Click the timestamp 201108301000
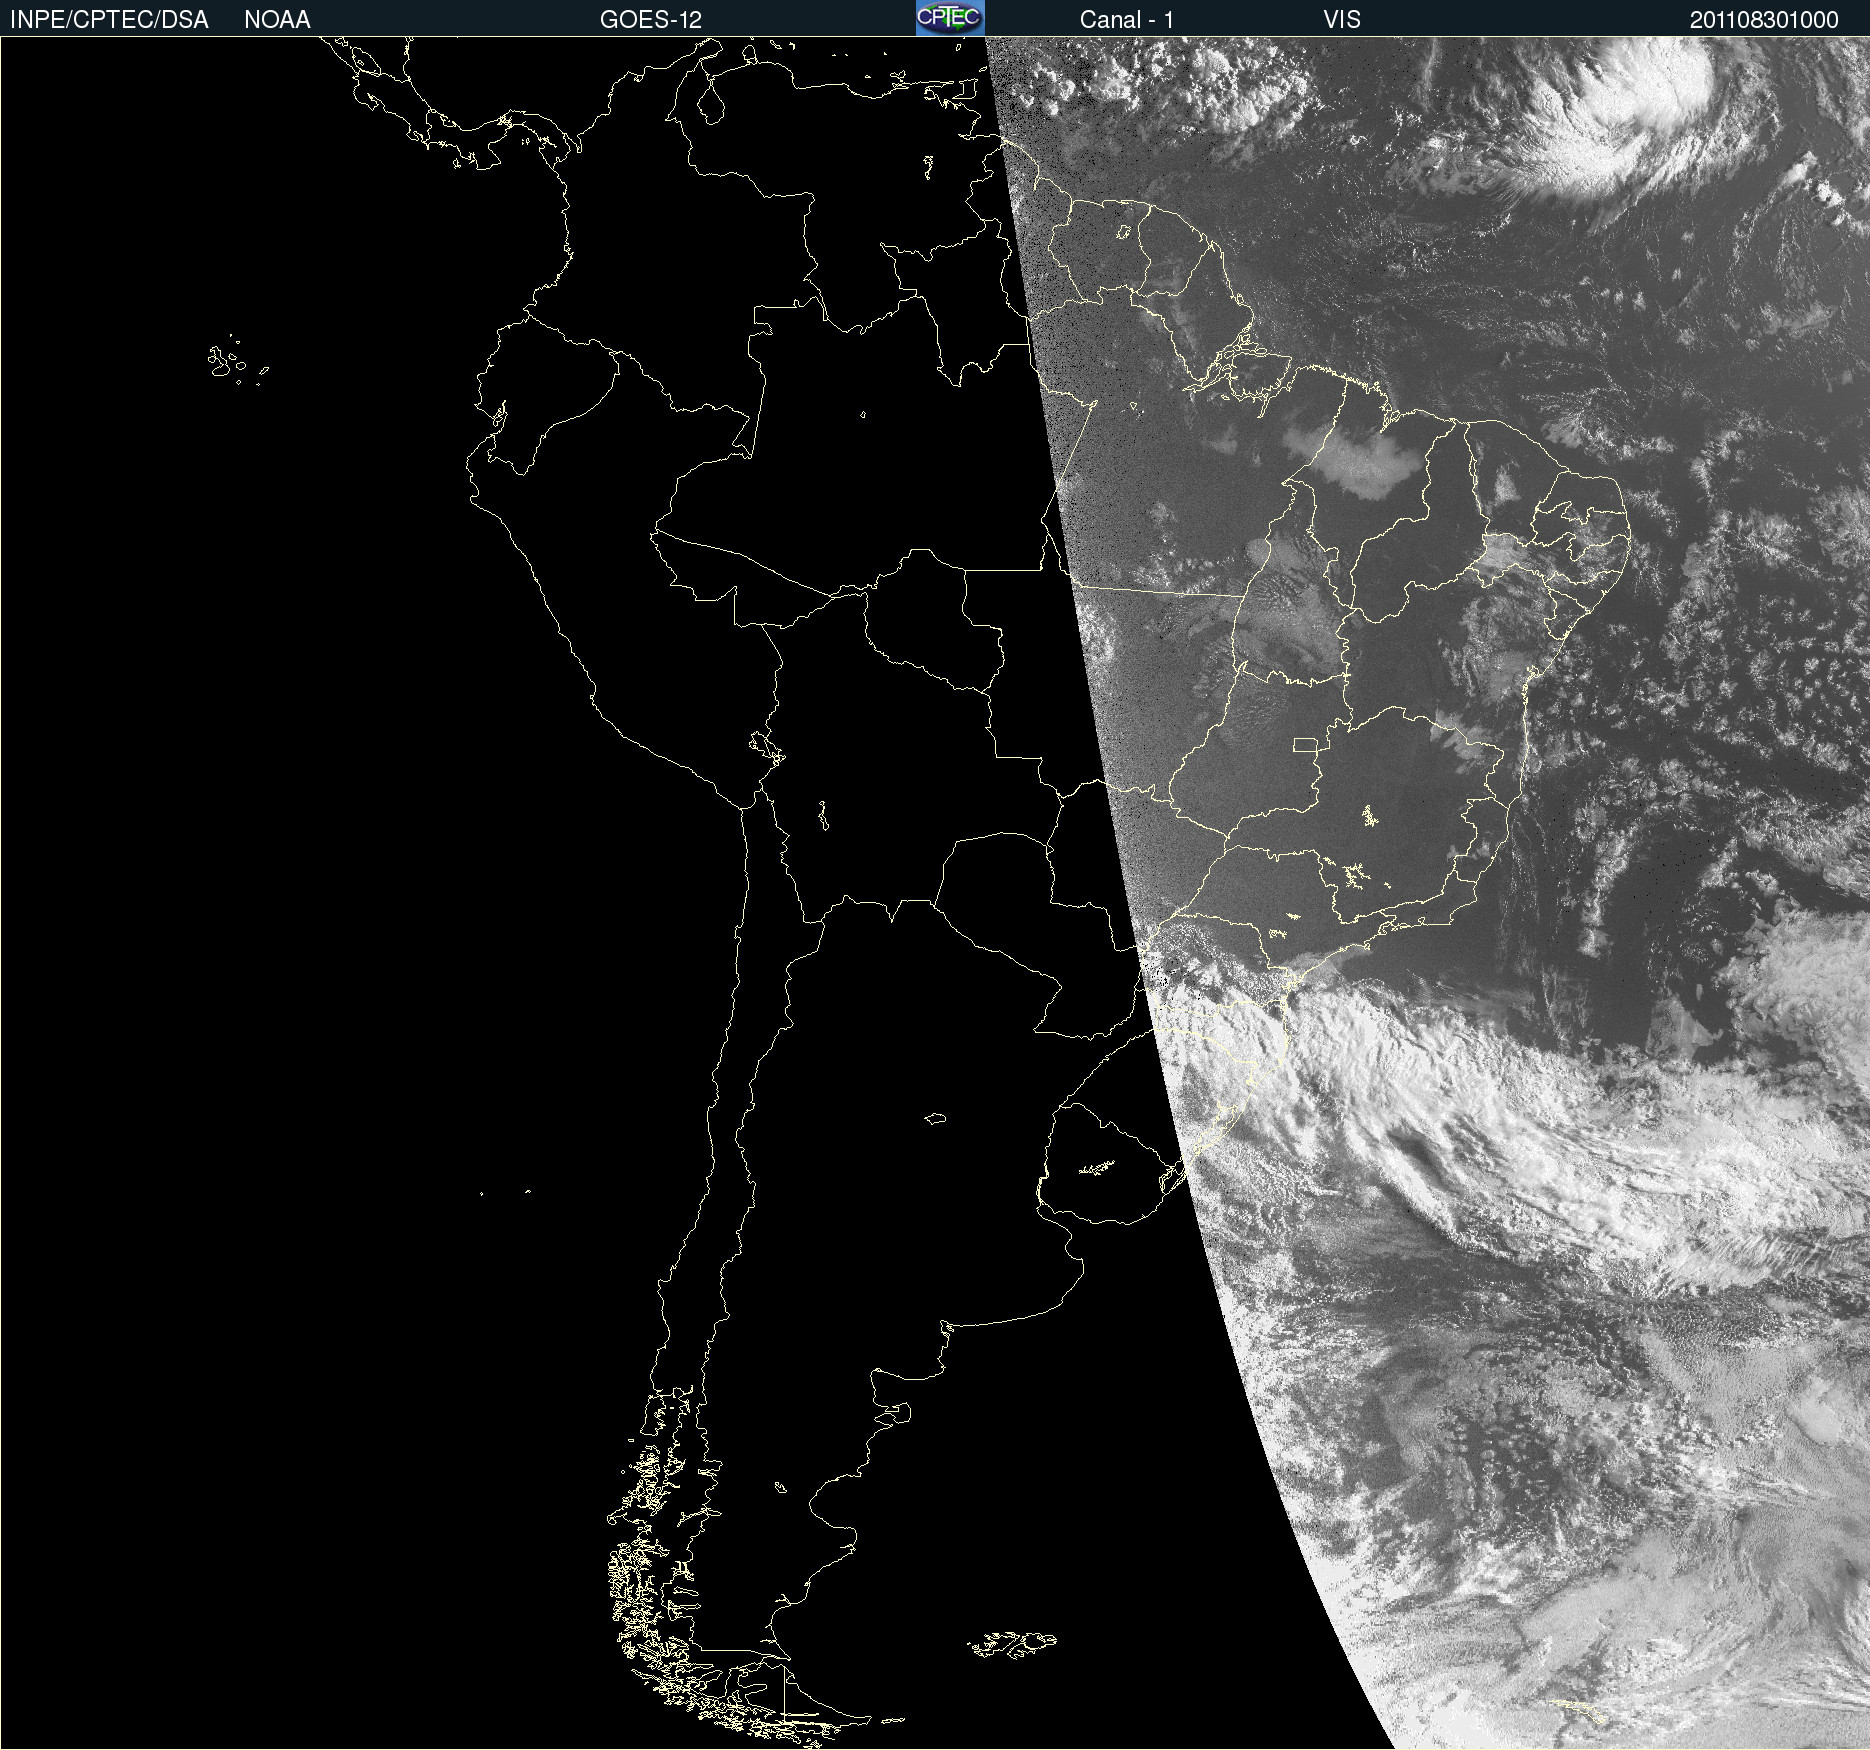 tap(1764, 20)
